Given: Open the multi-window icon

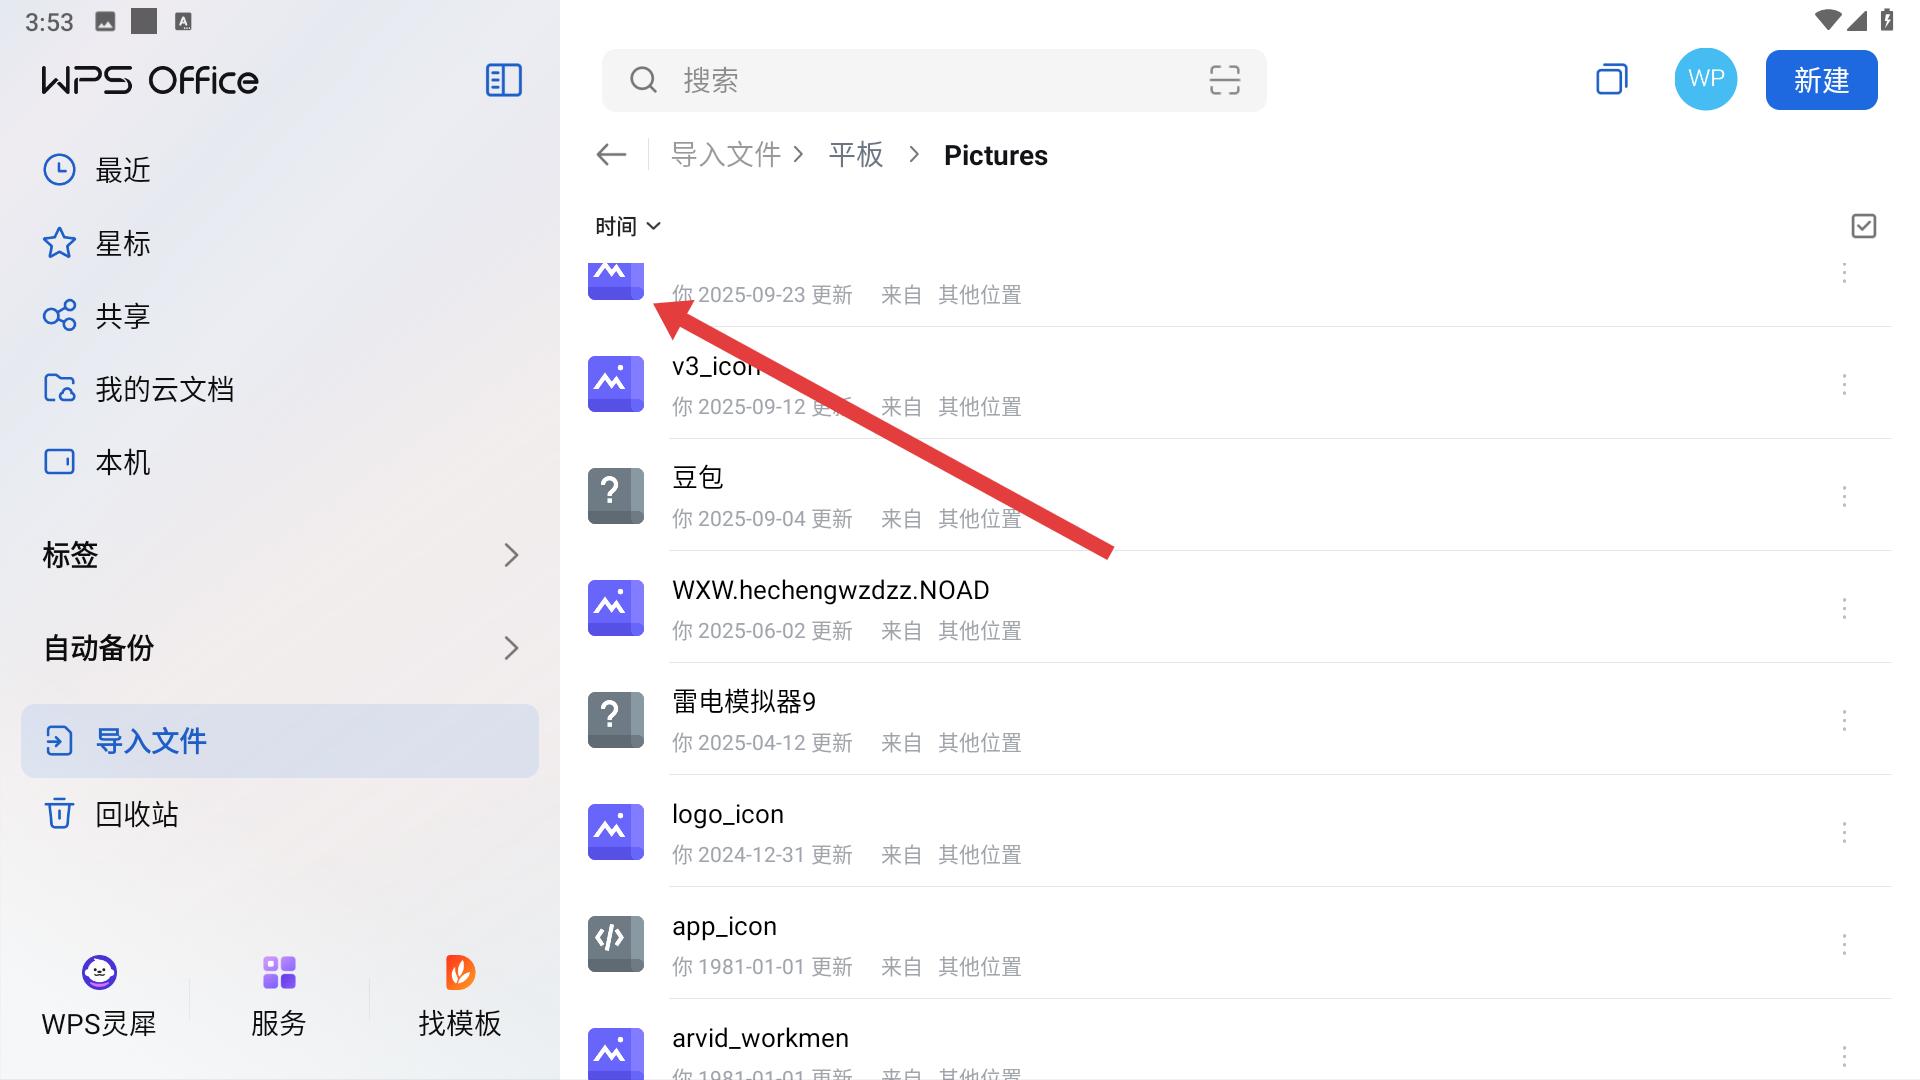Looking at the screenshot, I should pyautogui.click(x=1611, y=80).
